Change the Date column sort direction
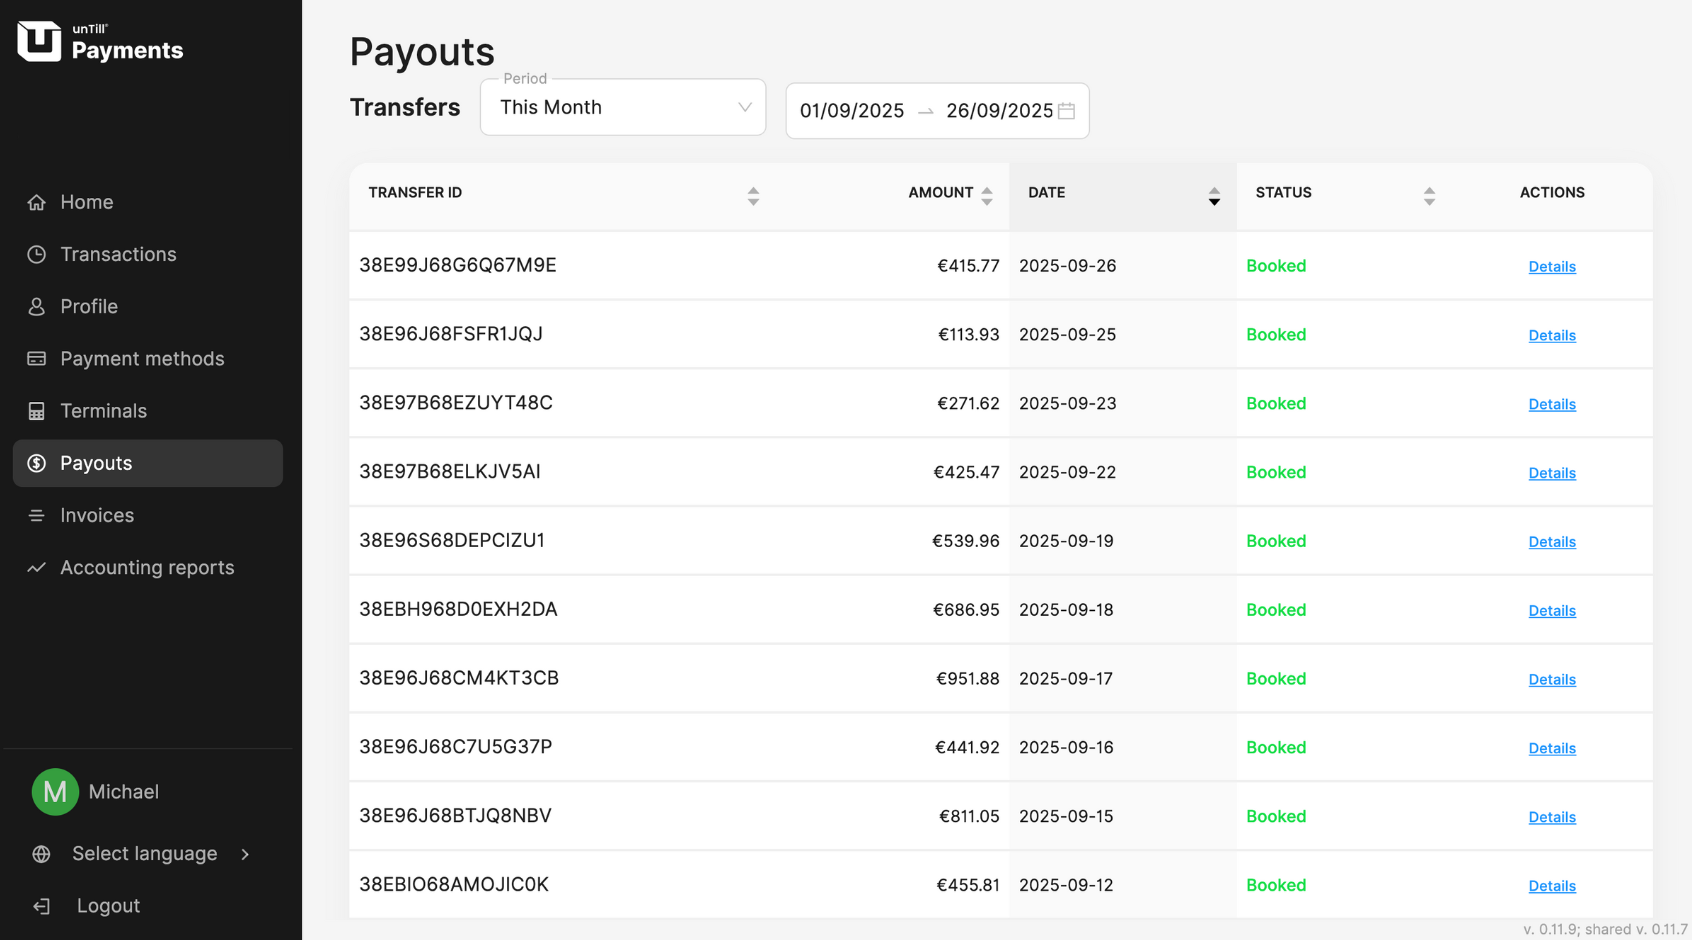 click(1213, 196)
